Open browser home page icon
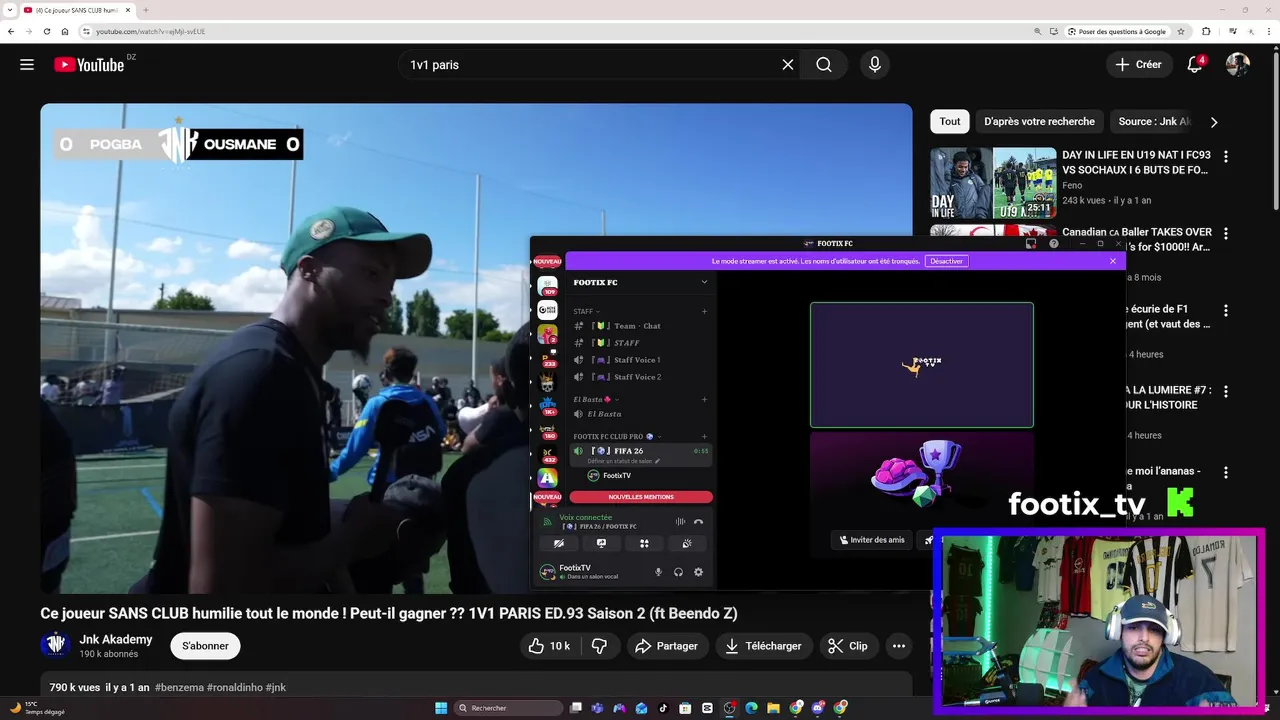The height and width of the screenshot is (720, 1280). pyautogui.click(x=65, y=31)
